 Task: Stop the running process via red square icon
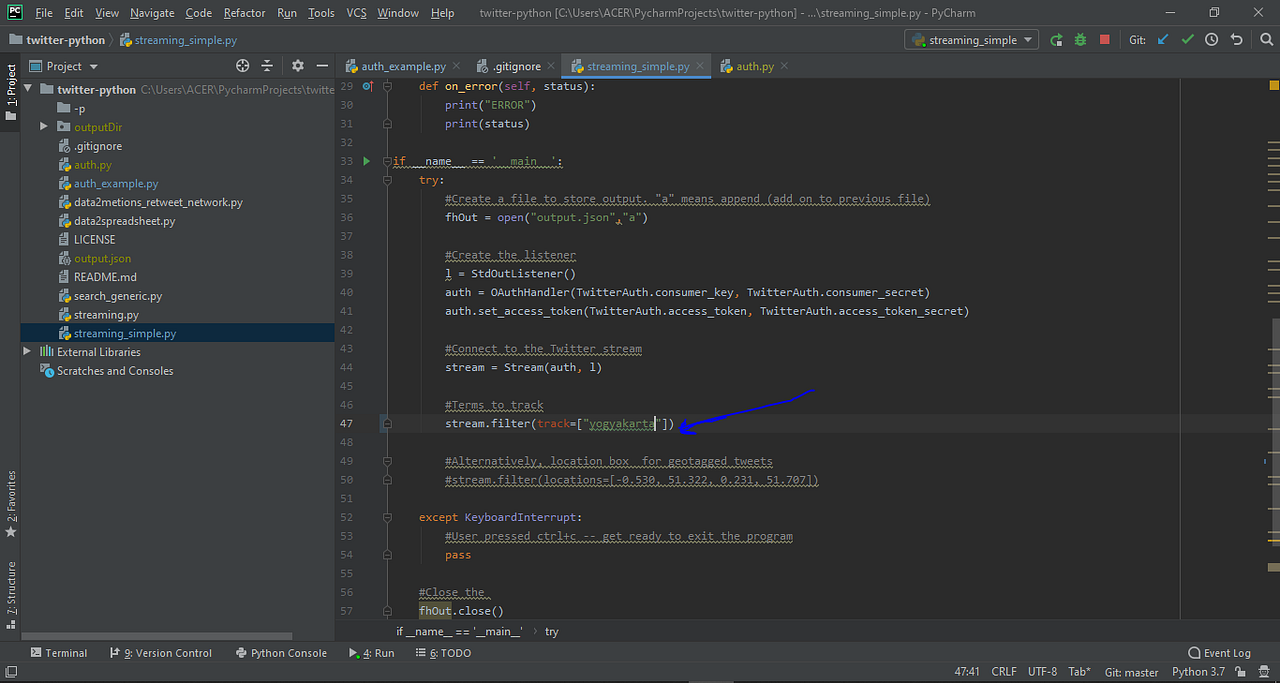coord(1105,39)
